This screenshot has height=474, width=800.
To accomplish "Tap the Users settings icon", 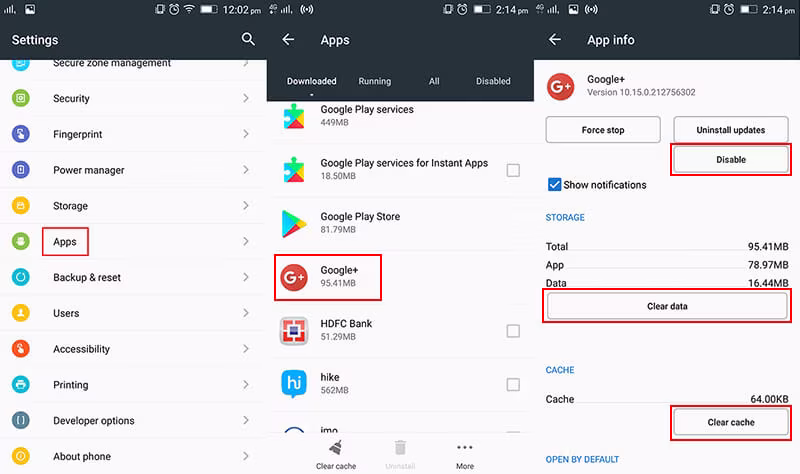I will point(20,313).
